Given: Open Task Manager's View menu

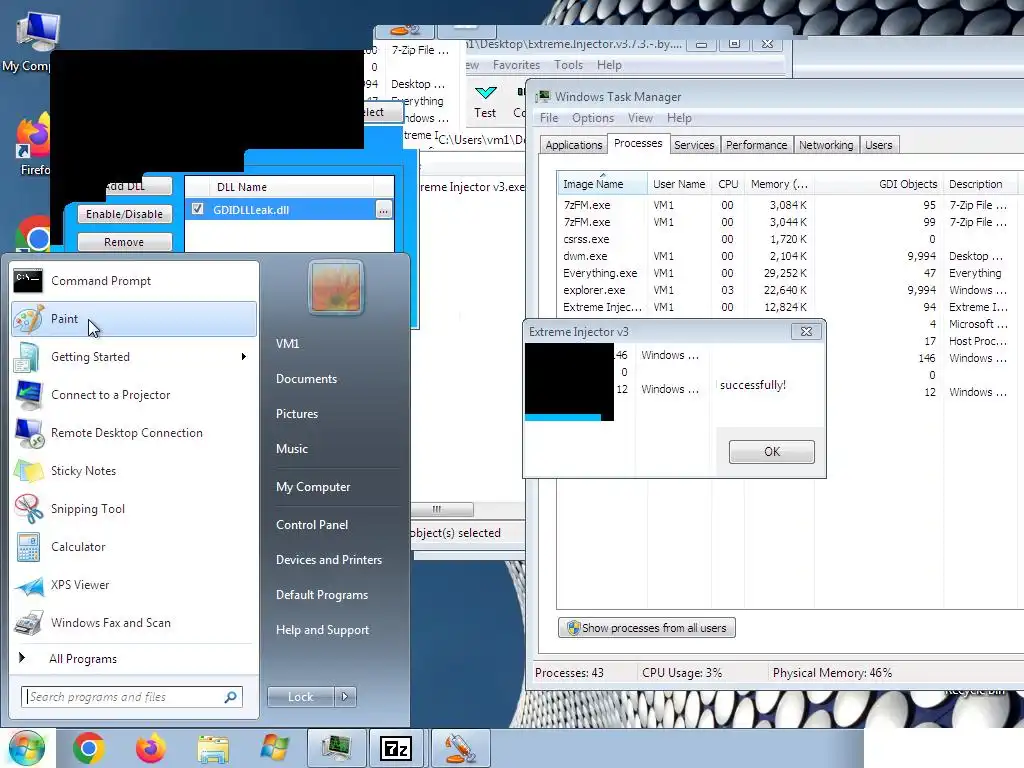Looking at the screenshot, I should [x=640, y=118].
